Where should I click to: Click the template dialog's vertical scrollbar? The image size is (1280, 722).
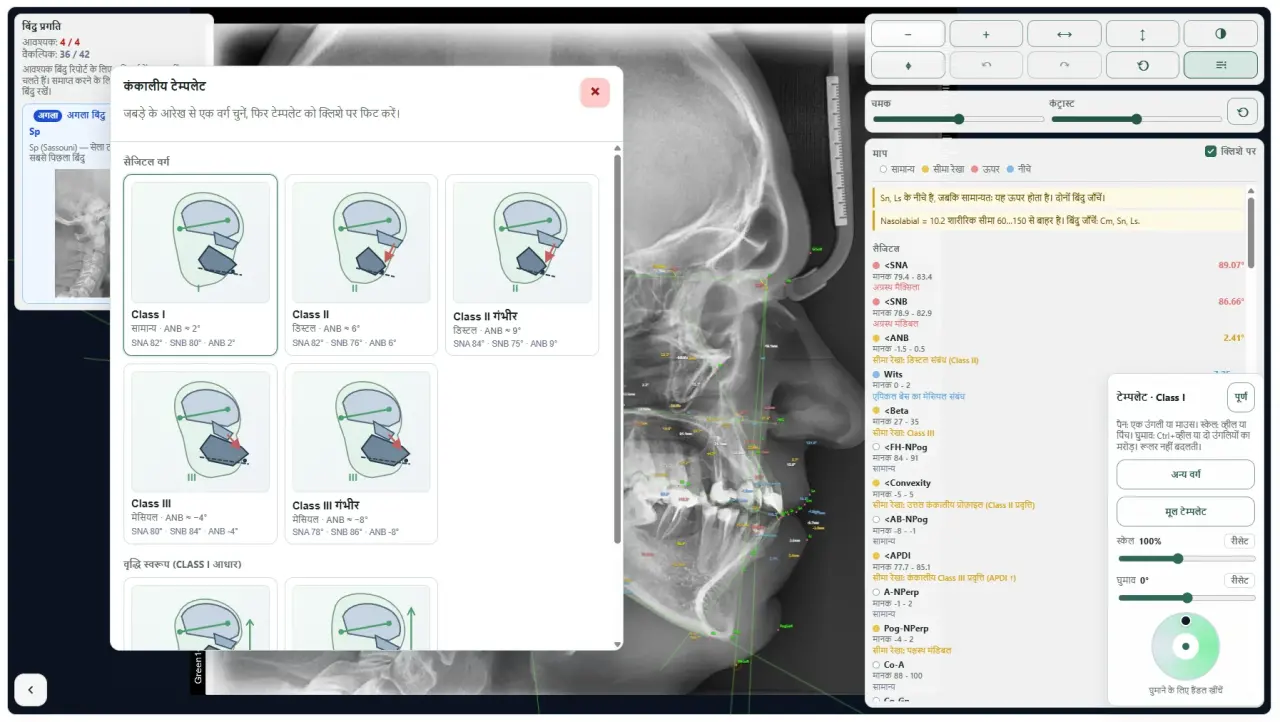pyautogui.click(x=617, y=350)
